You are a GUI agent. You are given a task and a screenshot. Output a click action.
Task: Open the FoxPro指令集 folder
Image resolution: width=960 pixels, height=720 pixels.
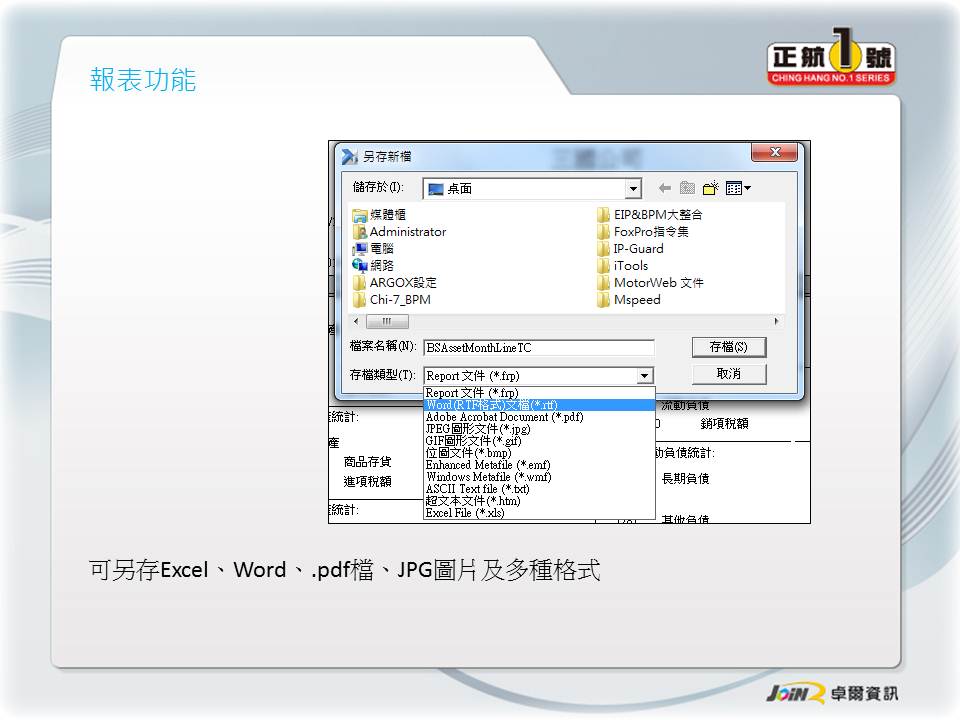(x=650, y=231)
